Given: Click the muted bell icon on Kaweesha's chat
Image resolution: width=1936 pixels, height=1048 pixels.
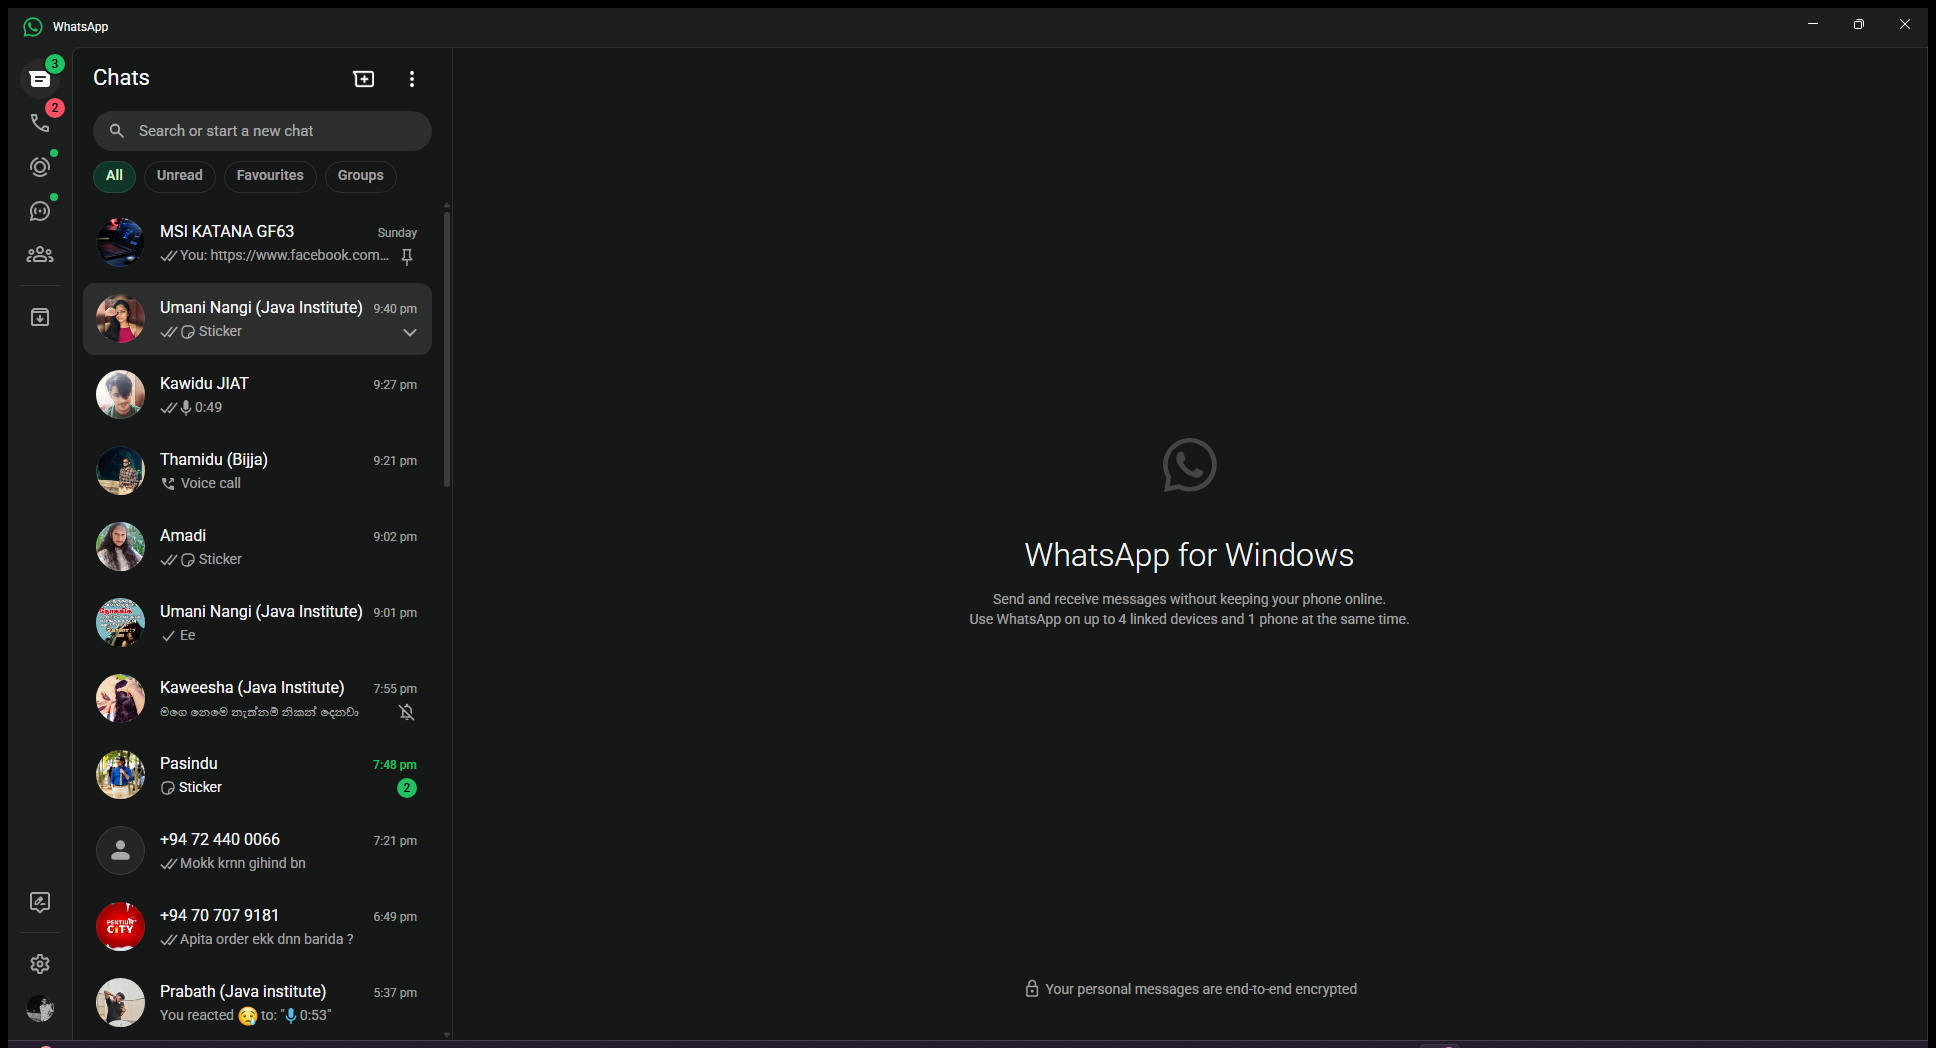Looking at the screenshot, I should pos(407,712).
